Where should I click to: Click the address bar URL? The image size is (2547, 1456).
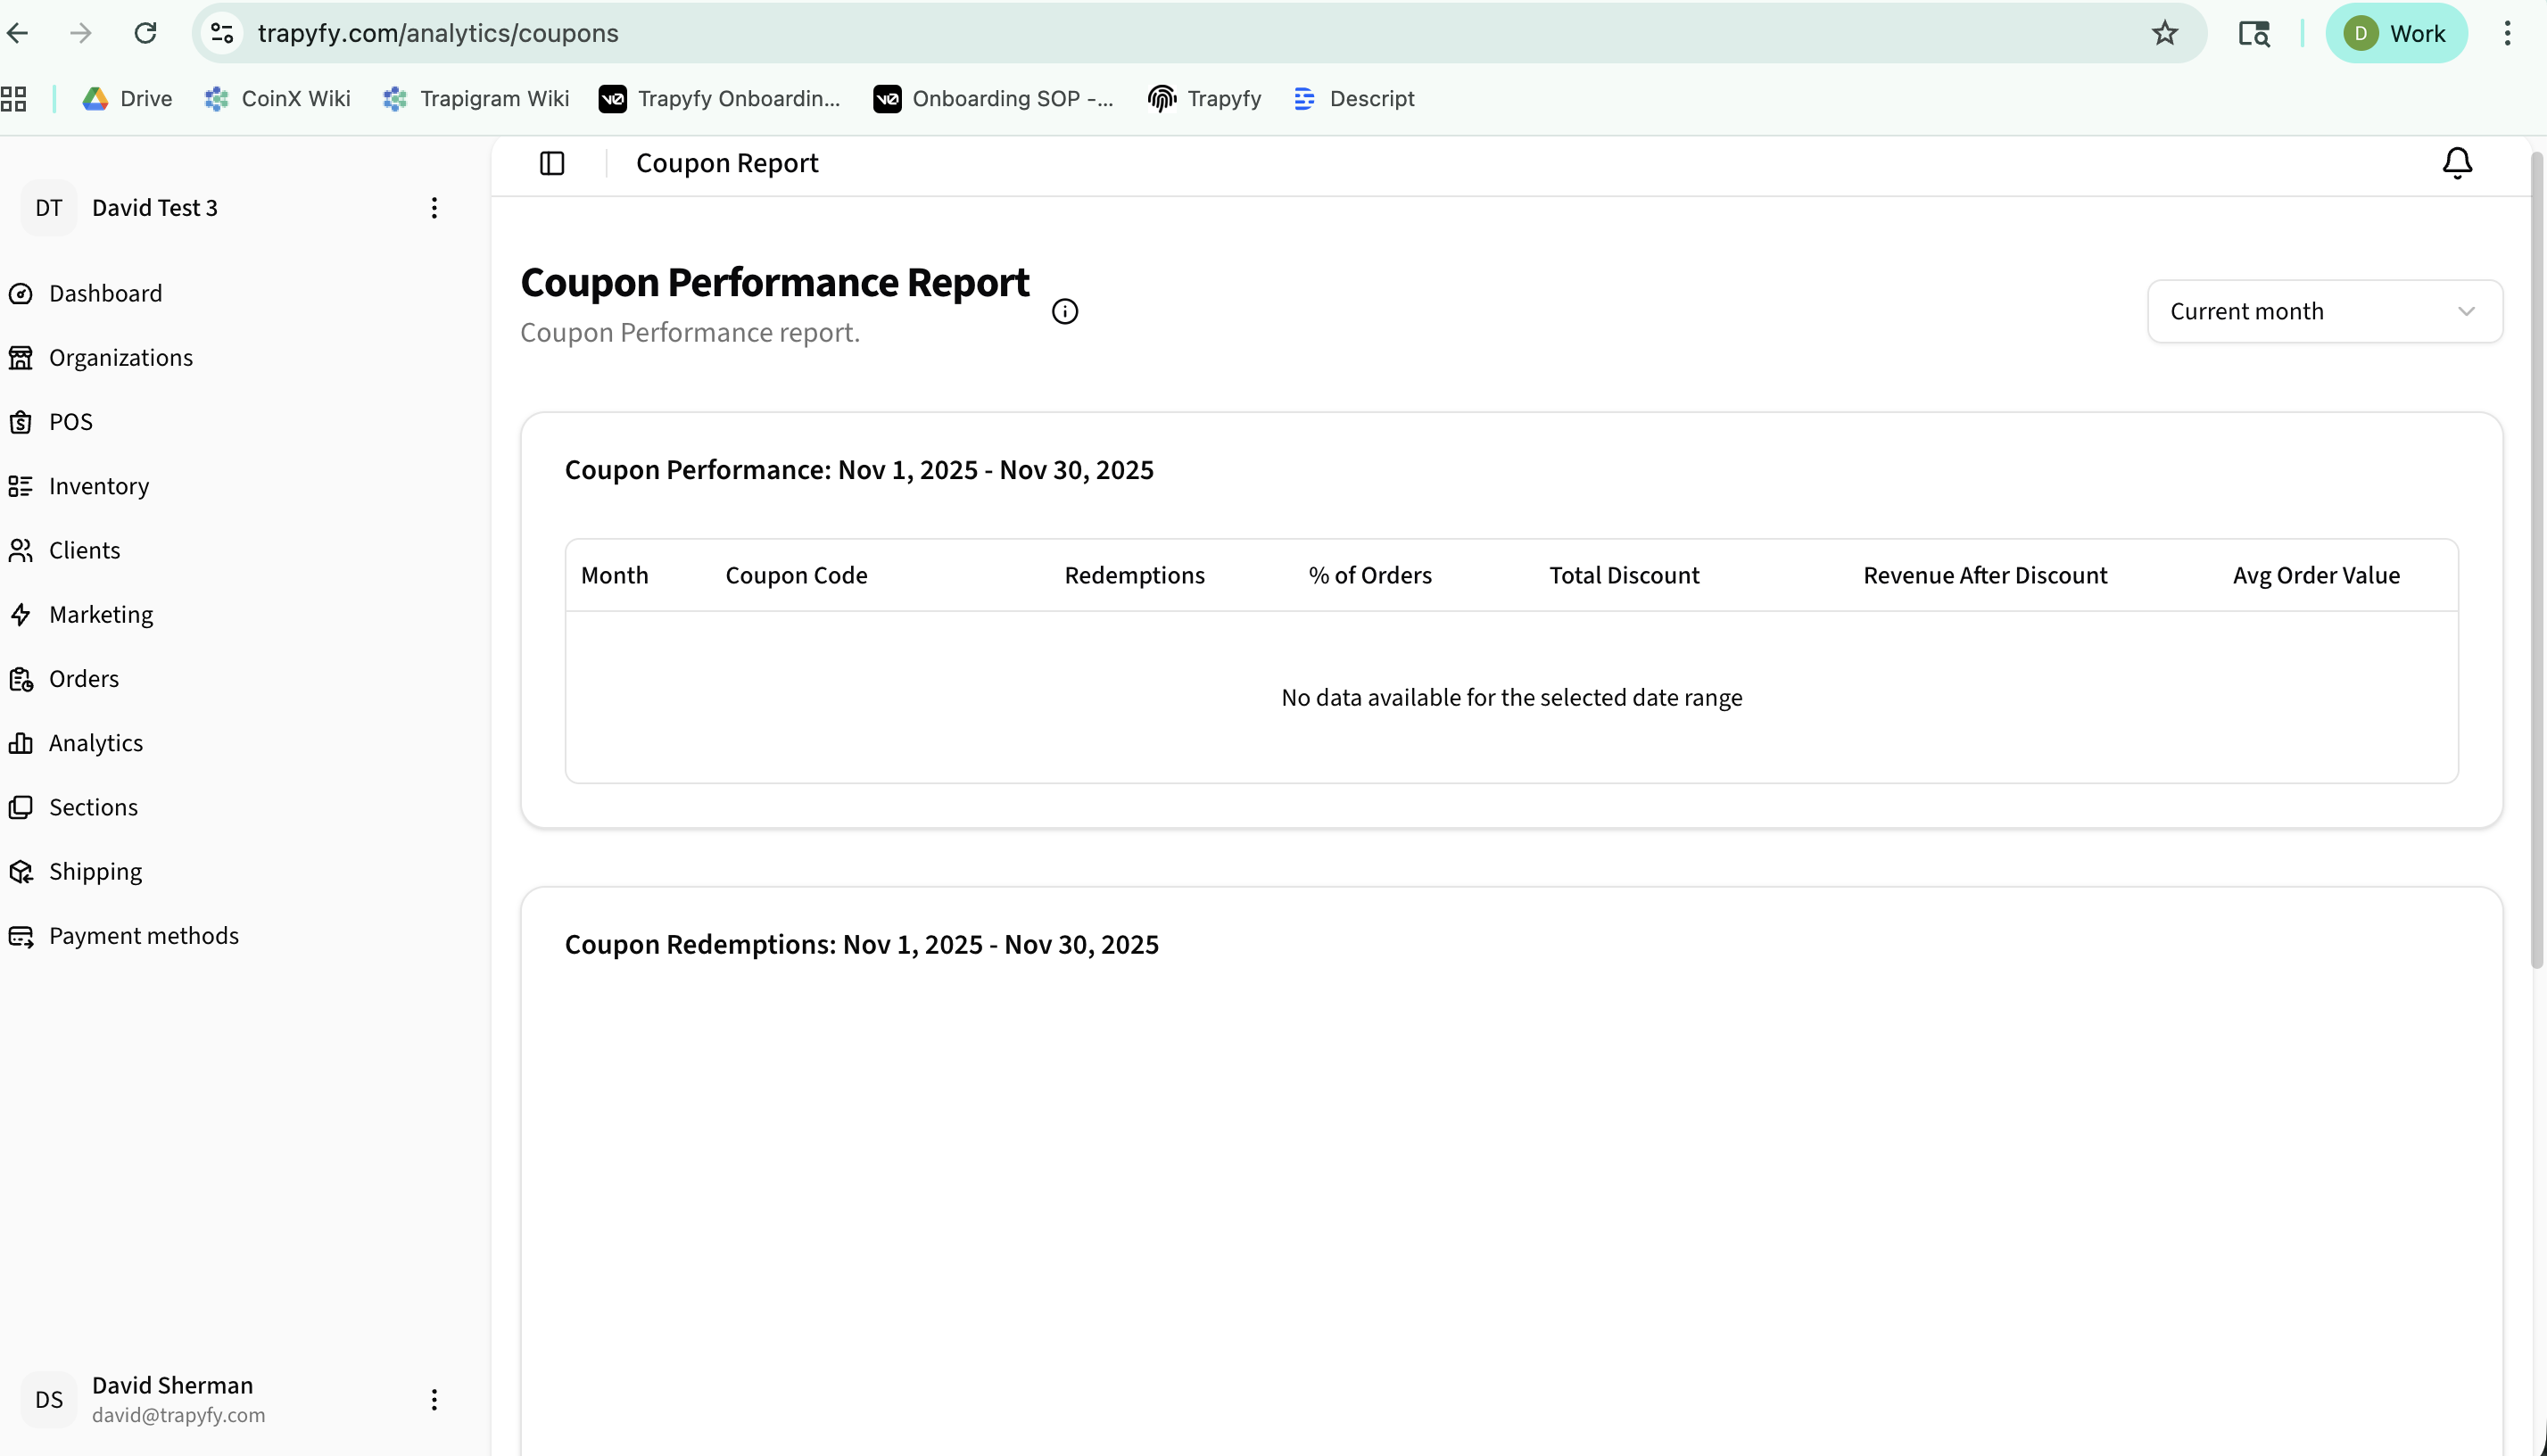[438, 33]
